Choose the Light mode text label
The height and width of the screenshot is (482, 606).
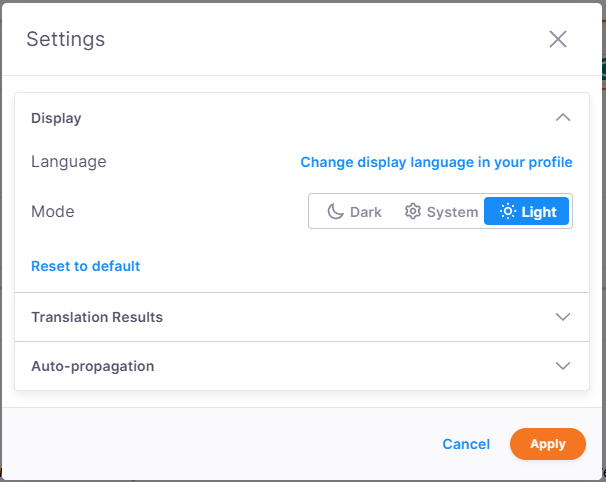539,212
